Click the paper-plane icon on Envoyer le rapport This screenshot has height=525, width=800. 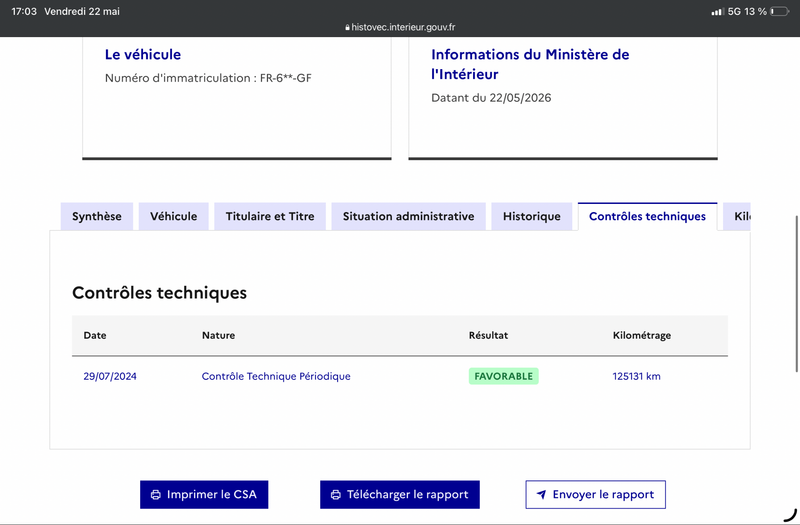541,494
